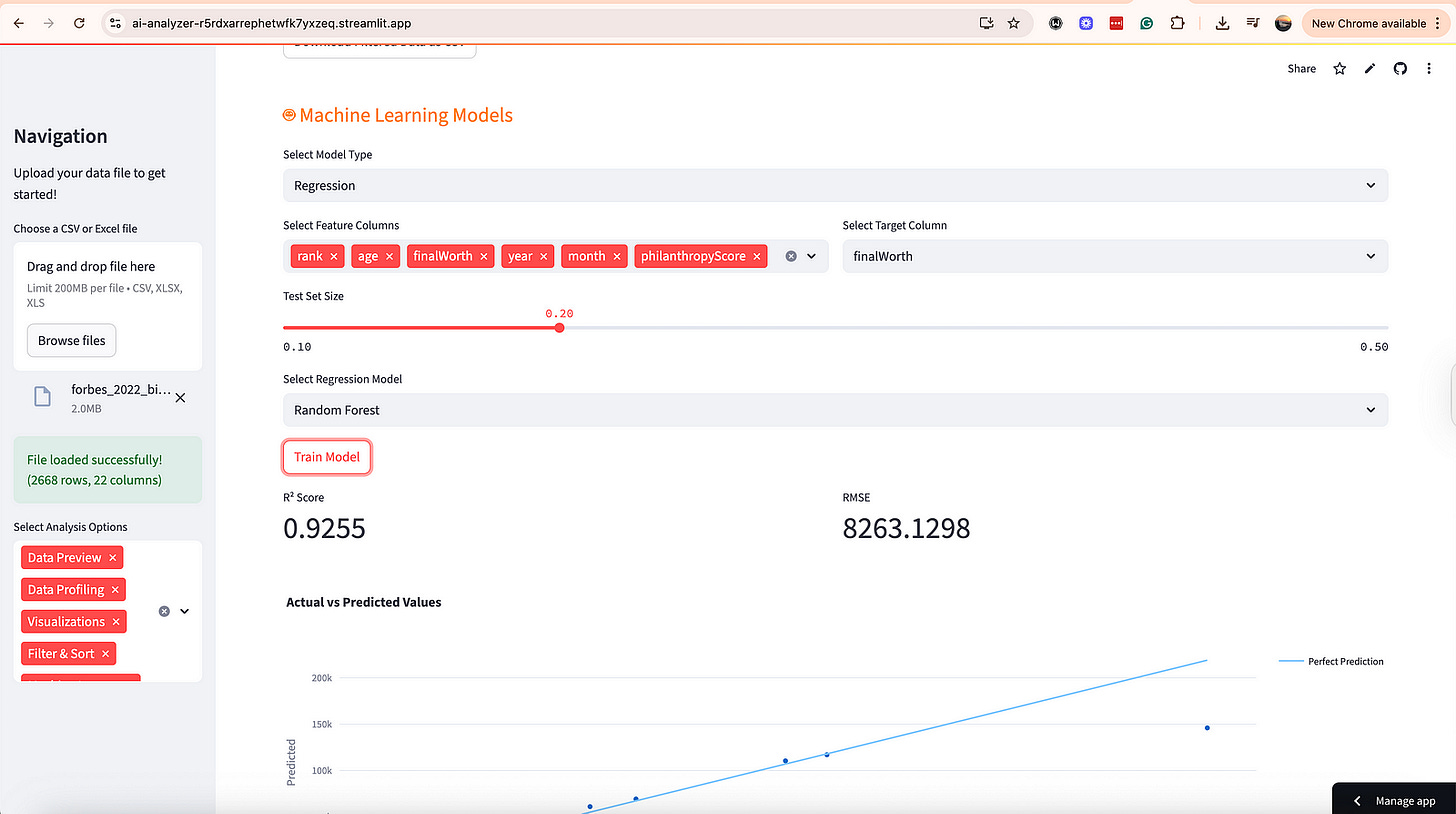Screen dimensions: 1456x814
Task: Open the media control icon in toolbar
Action: click(x=1253, y=23)
